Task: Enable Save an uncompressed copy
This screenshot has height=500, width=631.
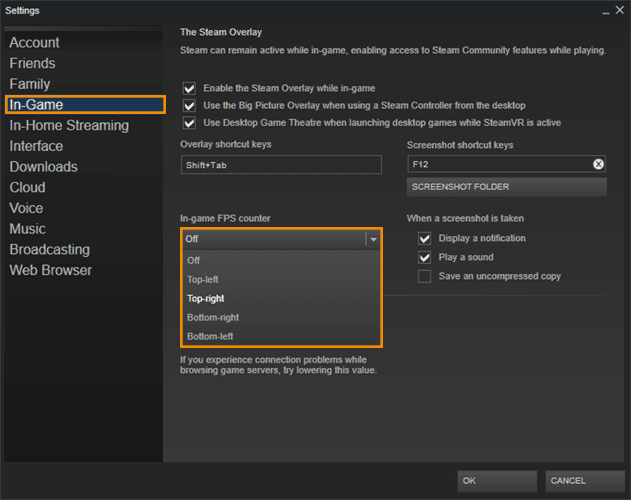Action: 424,277
